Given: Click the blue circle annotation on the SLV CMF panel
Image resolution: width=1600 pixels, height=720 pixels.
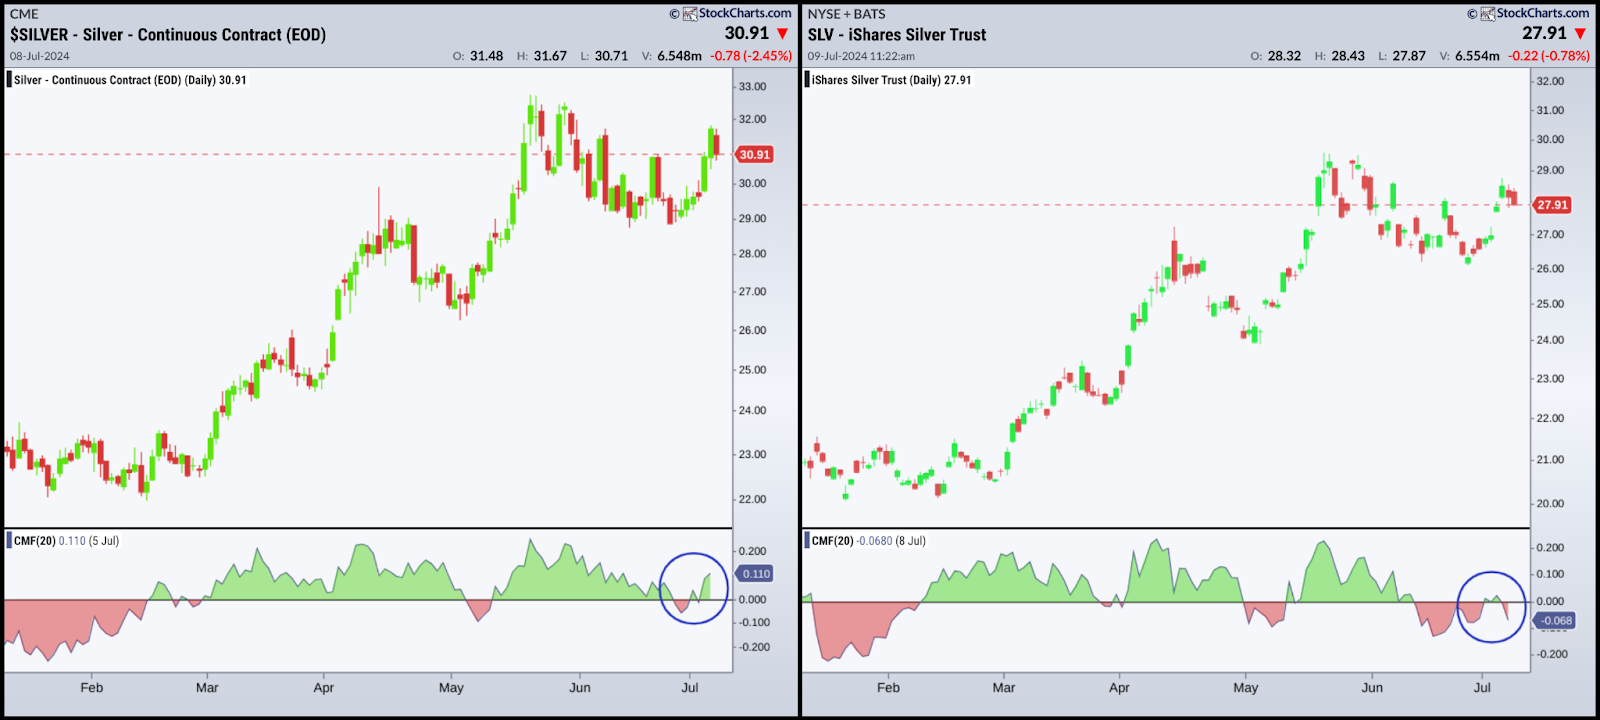Looking at the screenshot, I should pos(1491,574).
